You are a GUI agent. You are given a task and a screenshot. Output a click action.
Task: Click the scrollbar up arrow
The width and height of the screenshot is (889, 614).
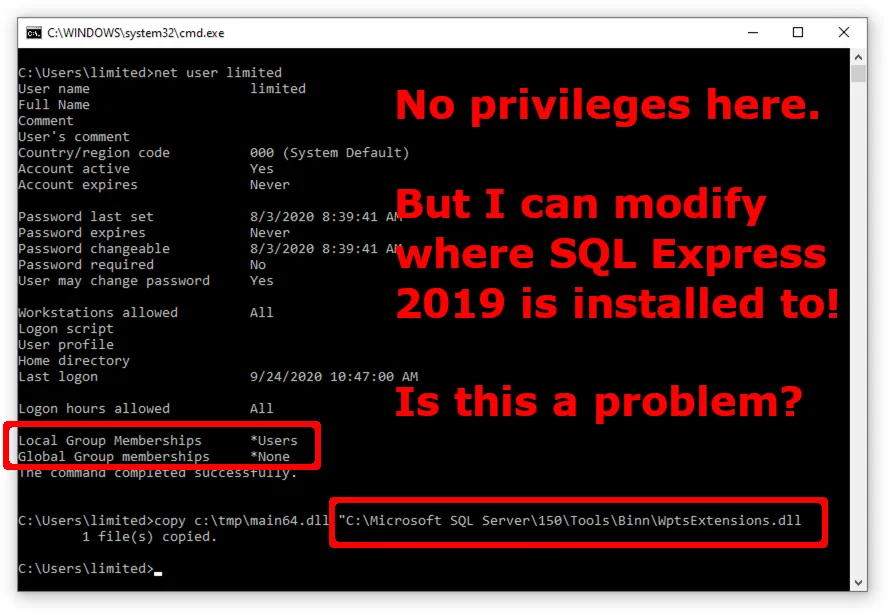tap(858, 57)
